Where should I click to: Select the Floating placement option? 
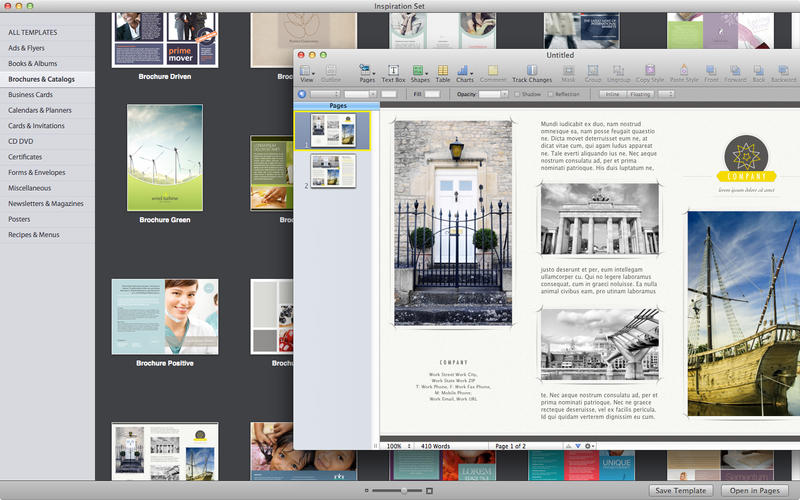pos(640,94)
